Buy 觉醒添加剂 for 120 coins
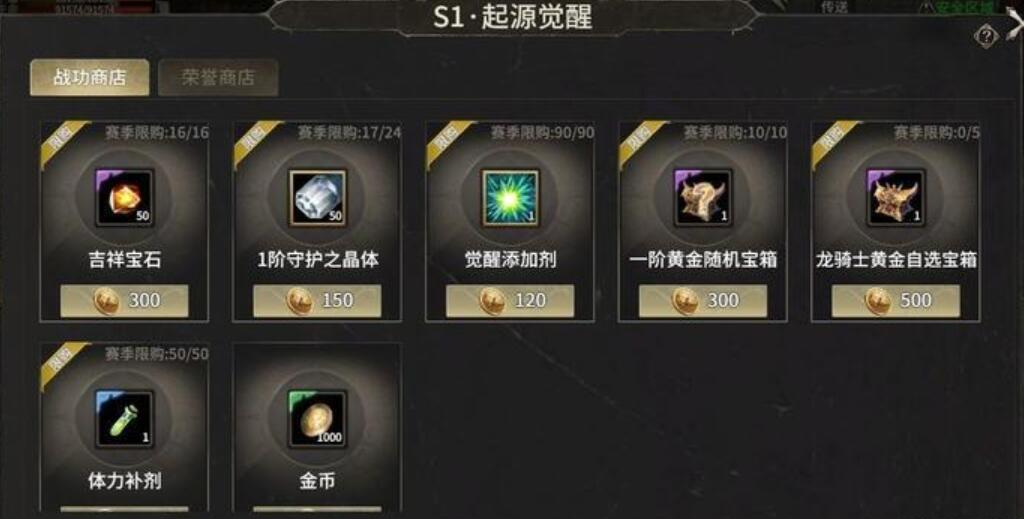Viewport: 1024px width, 519px height. (x=510, y=300)
